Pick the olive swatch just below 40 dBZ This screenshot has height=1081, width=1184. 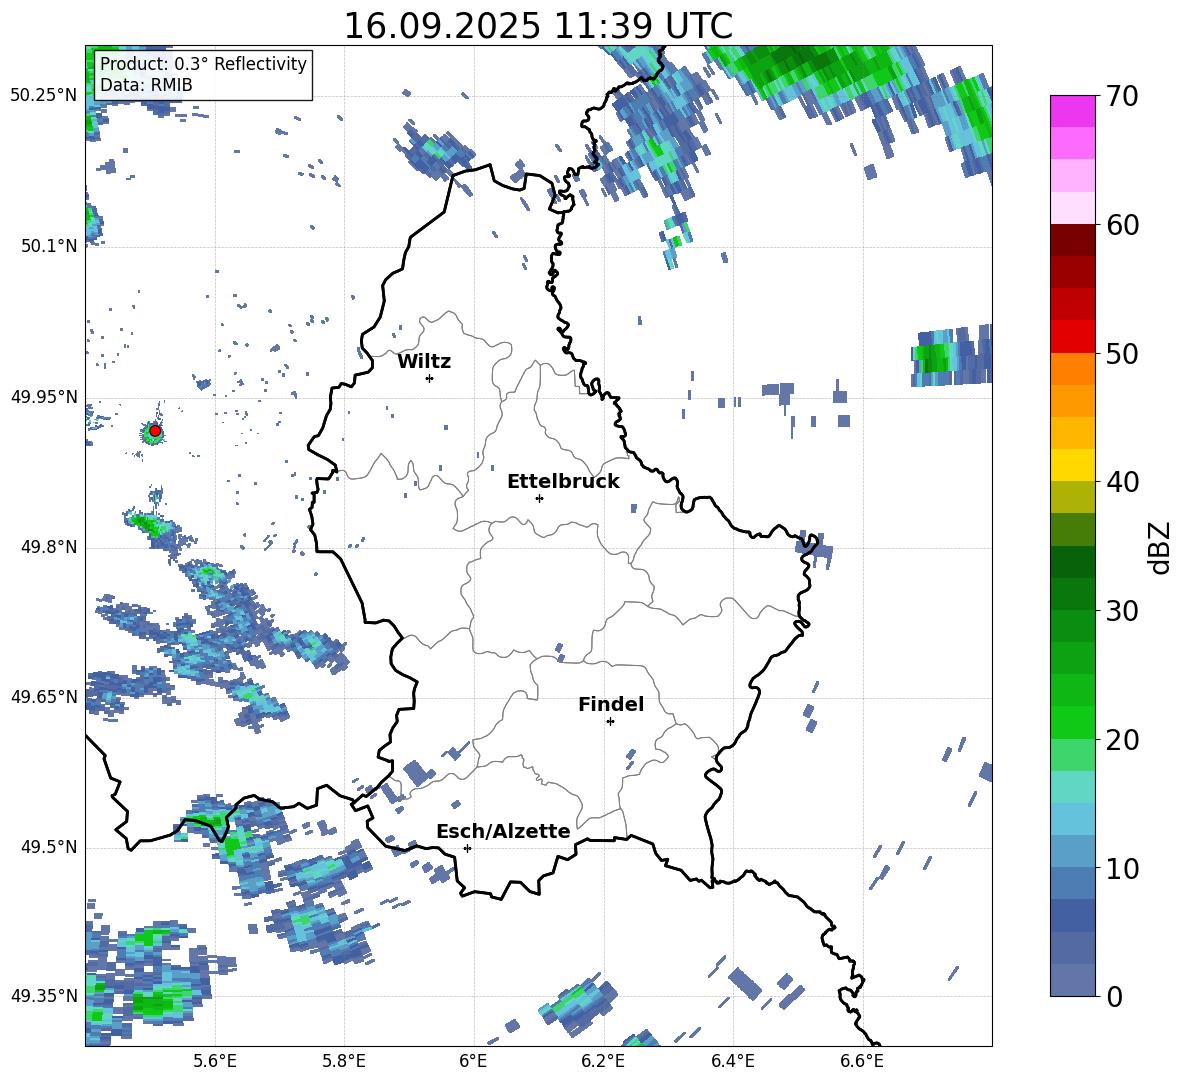coord(1072,497)
